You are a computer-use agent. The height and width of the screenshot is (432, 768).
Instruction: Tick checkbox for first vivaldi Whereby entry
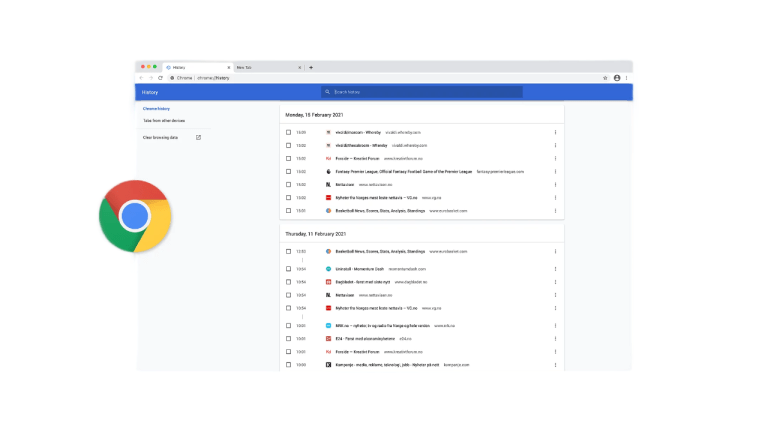[x=288, y=132]
